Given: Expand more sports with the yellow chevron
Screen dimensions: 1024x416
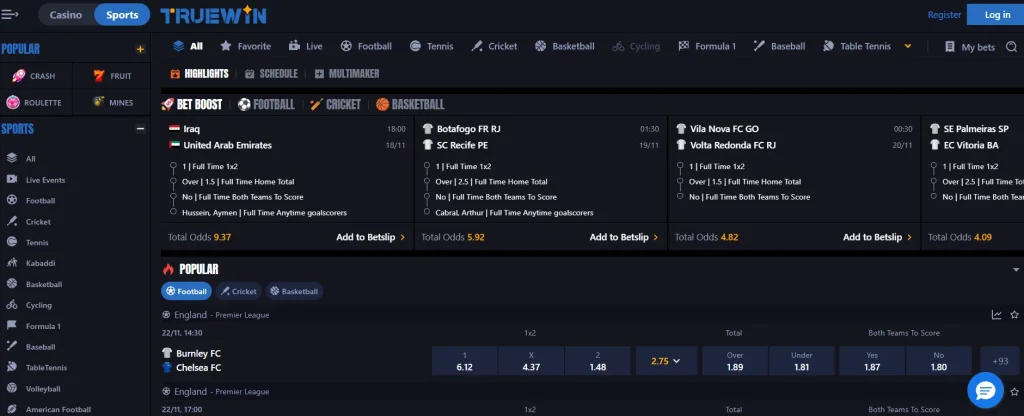Looking at the screenshot, I should click(908, 46).
